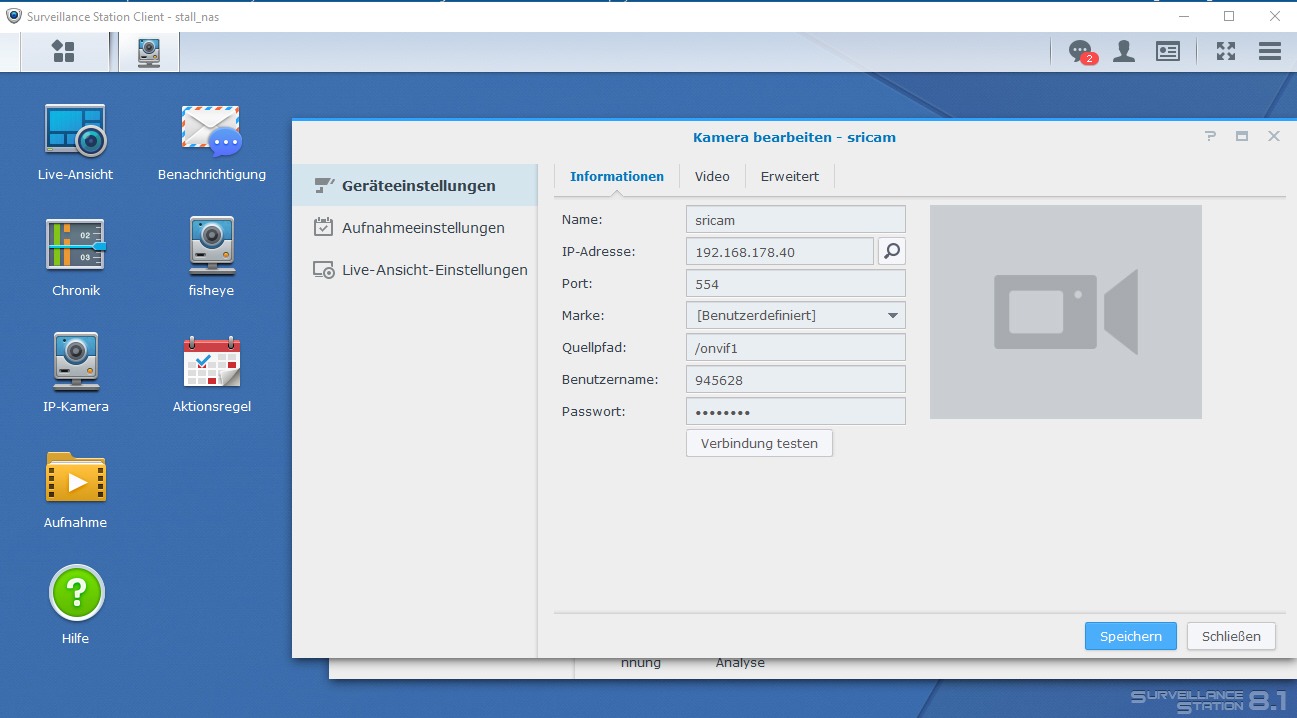Switch to Erweitert tab
This screenshot has width=1297, height=718.
(790, 177)
